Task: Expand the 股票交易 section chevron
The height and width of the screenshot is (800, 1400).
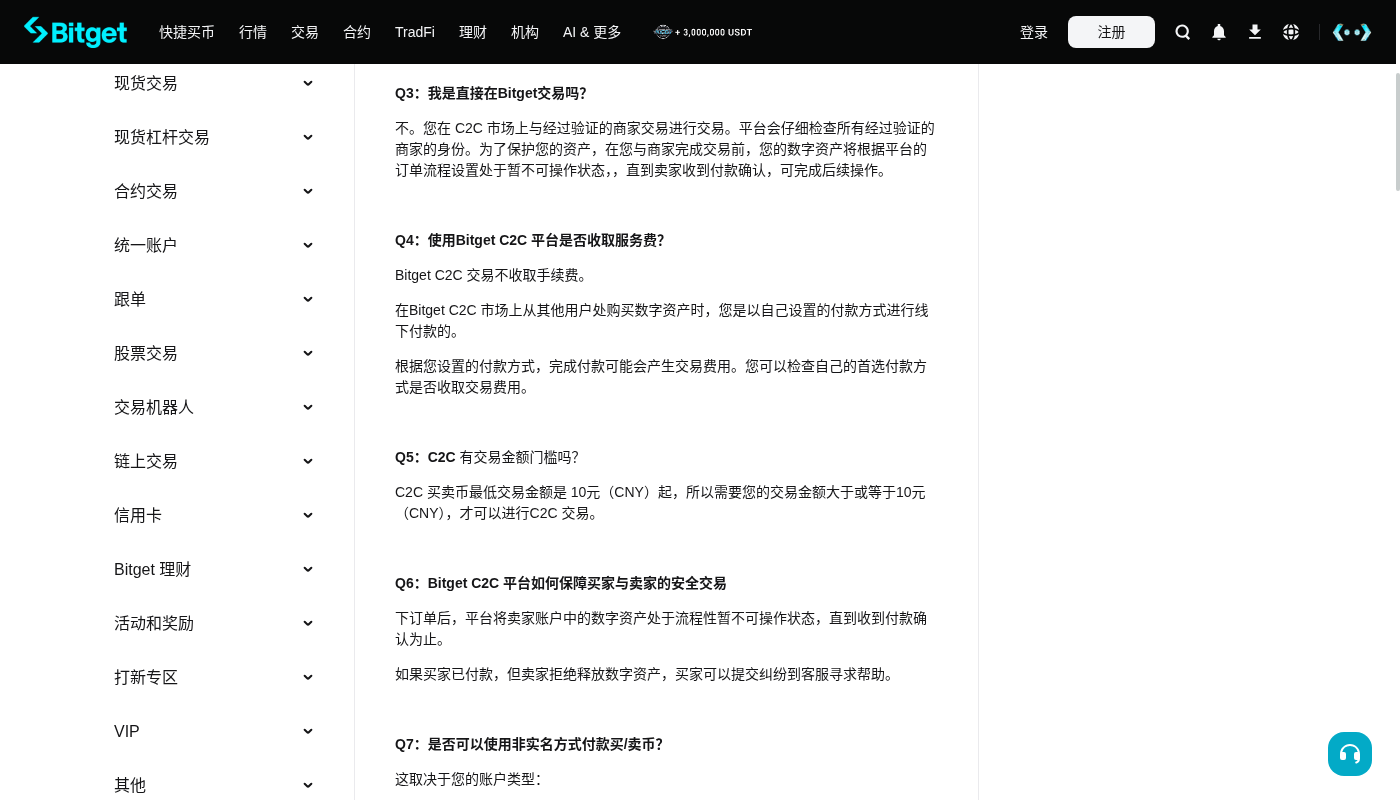Action: pyautogui.click(x=308, y=353)
